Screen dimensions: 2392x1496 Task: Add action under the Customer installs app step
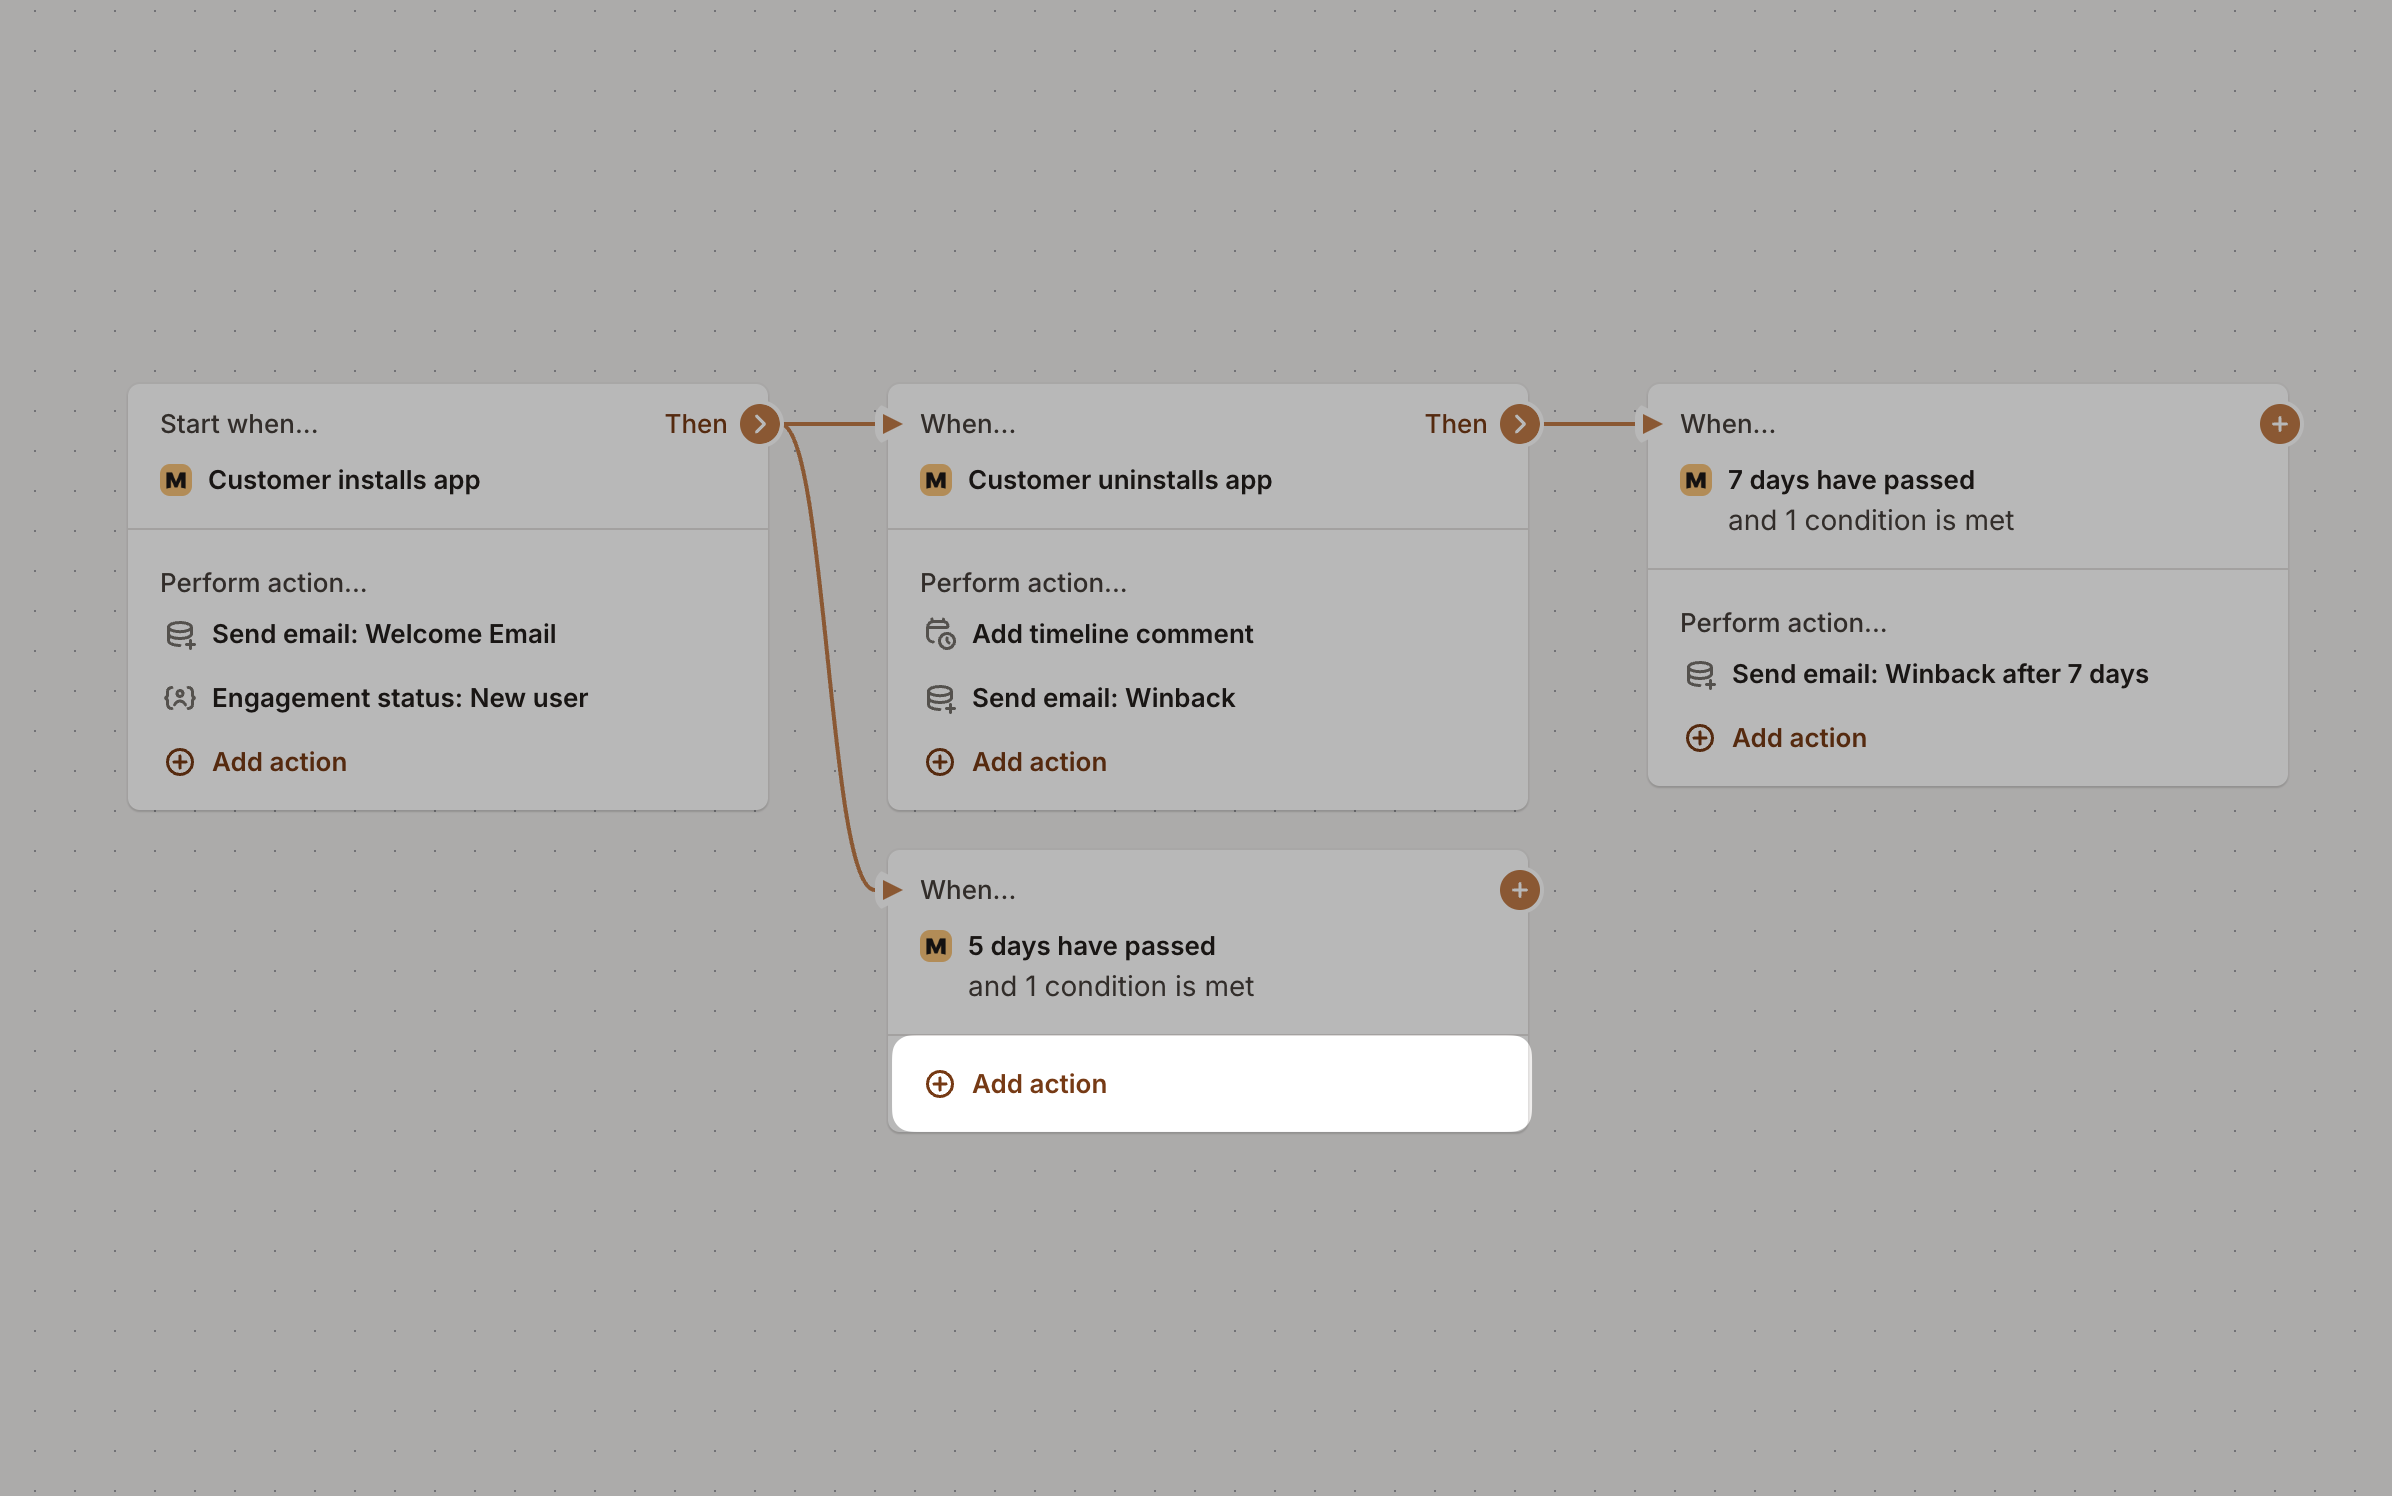(x=256, y=762)
